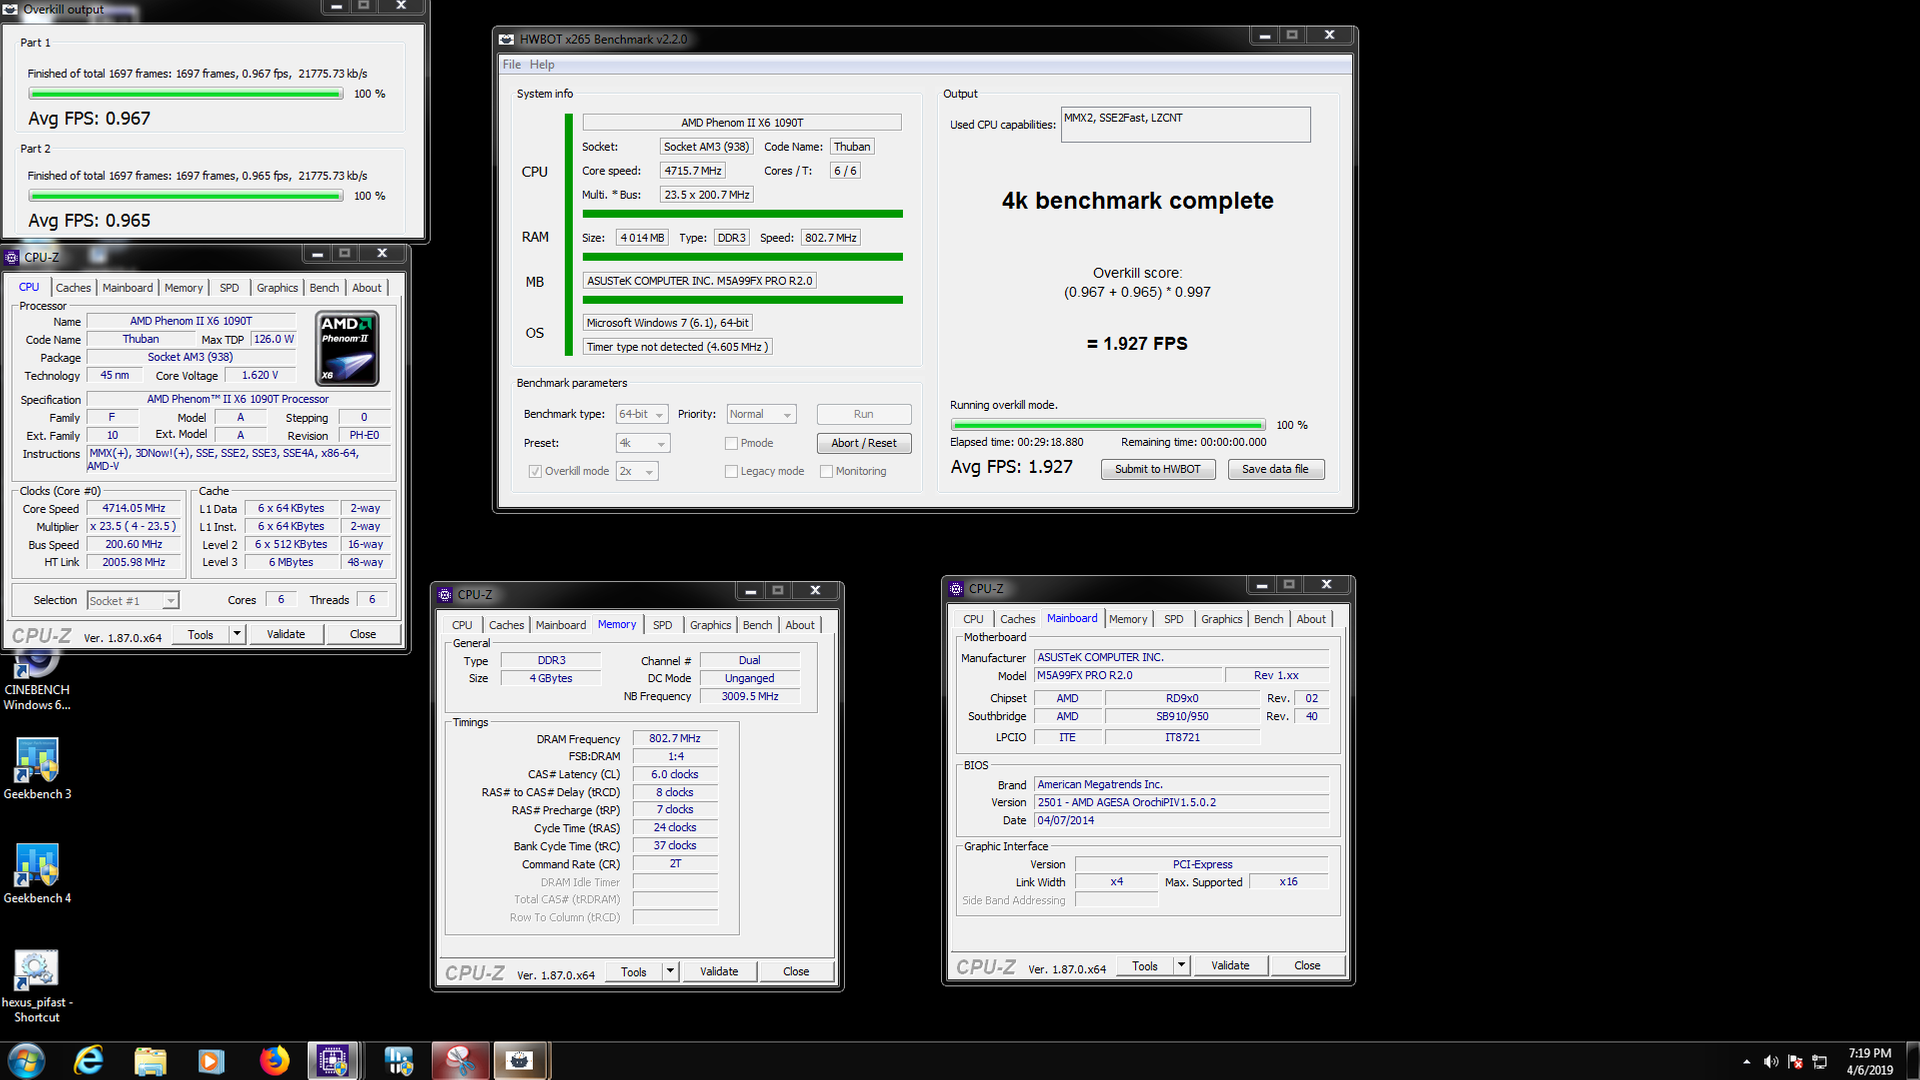This screenshot has height=1080, width=1920.
Task: Open the volume control in the tray
Action: (1770, 1062)
